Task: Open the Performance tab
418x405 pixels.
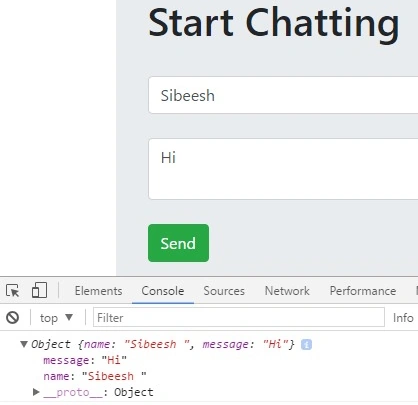Action: (x=363, y=291)
